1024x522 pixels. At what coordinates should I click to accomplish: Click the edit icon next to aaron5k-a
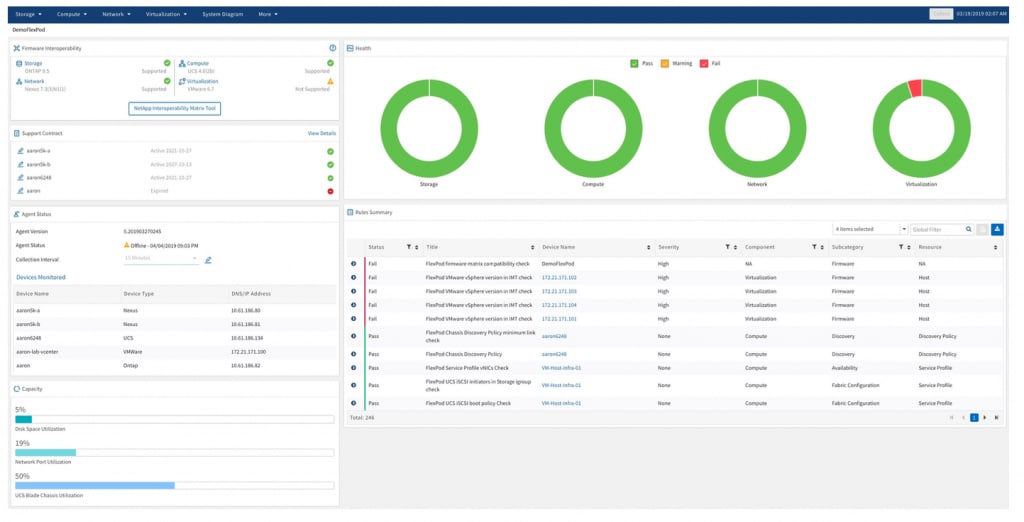(20, 151)
